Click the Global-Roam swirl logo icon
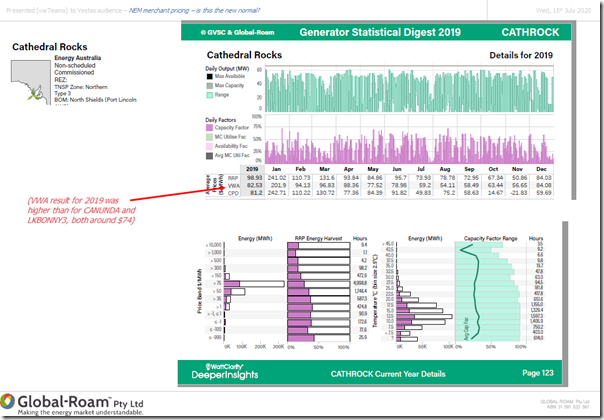604x420 pixels. (7, 401)
